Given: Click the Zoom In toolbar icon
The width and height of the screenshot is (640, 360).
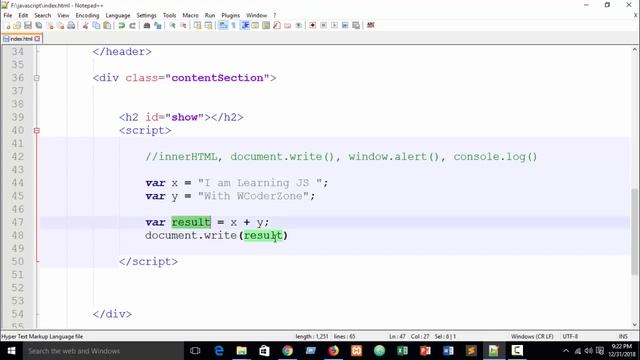Looking at the screenshot, I should coord(172,25).
